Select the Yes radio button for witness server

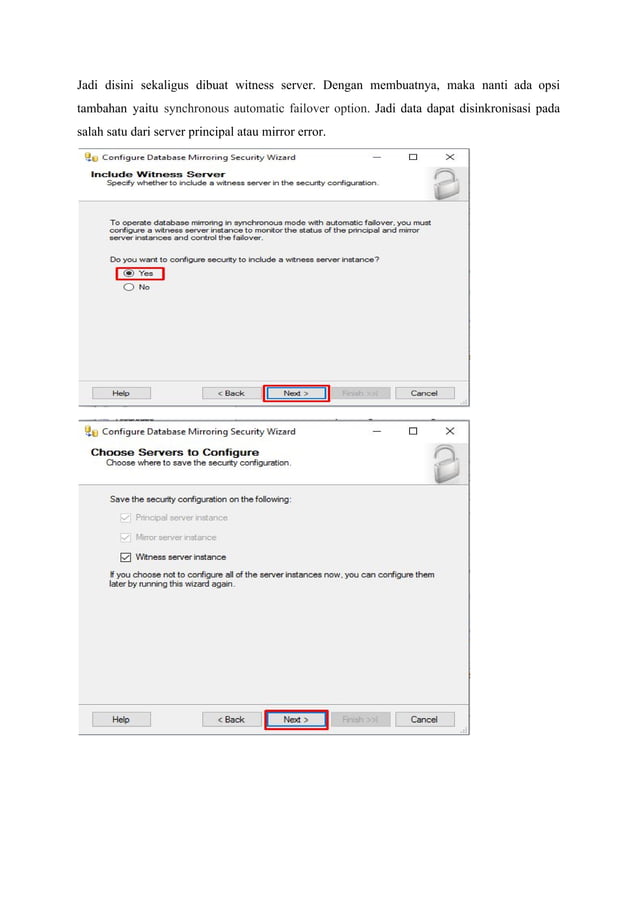[x=129, y=273]
